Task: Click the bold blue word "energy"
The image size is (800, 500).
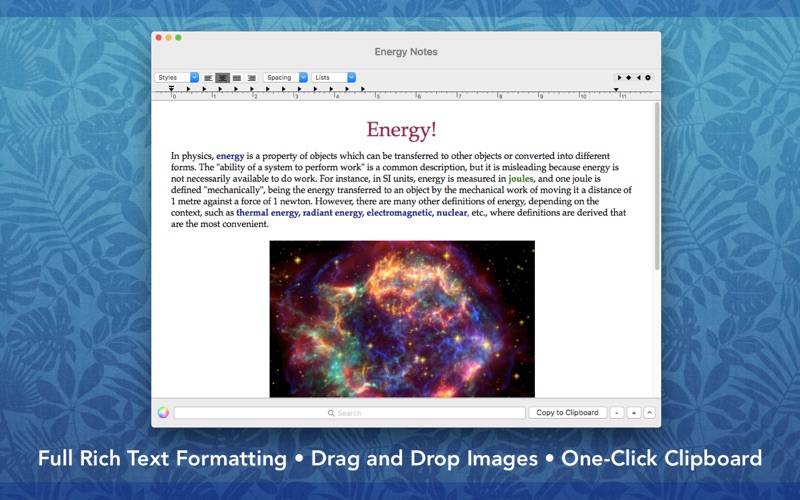Action: [x=230, y=156]
